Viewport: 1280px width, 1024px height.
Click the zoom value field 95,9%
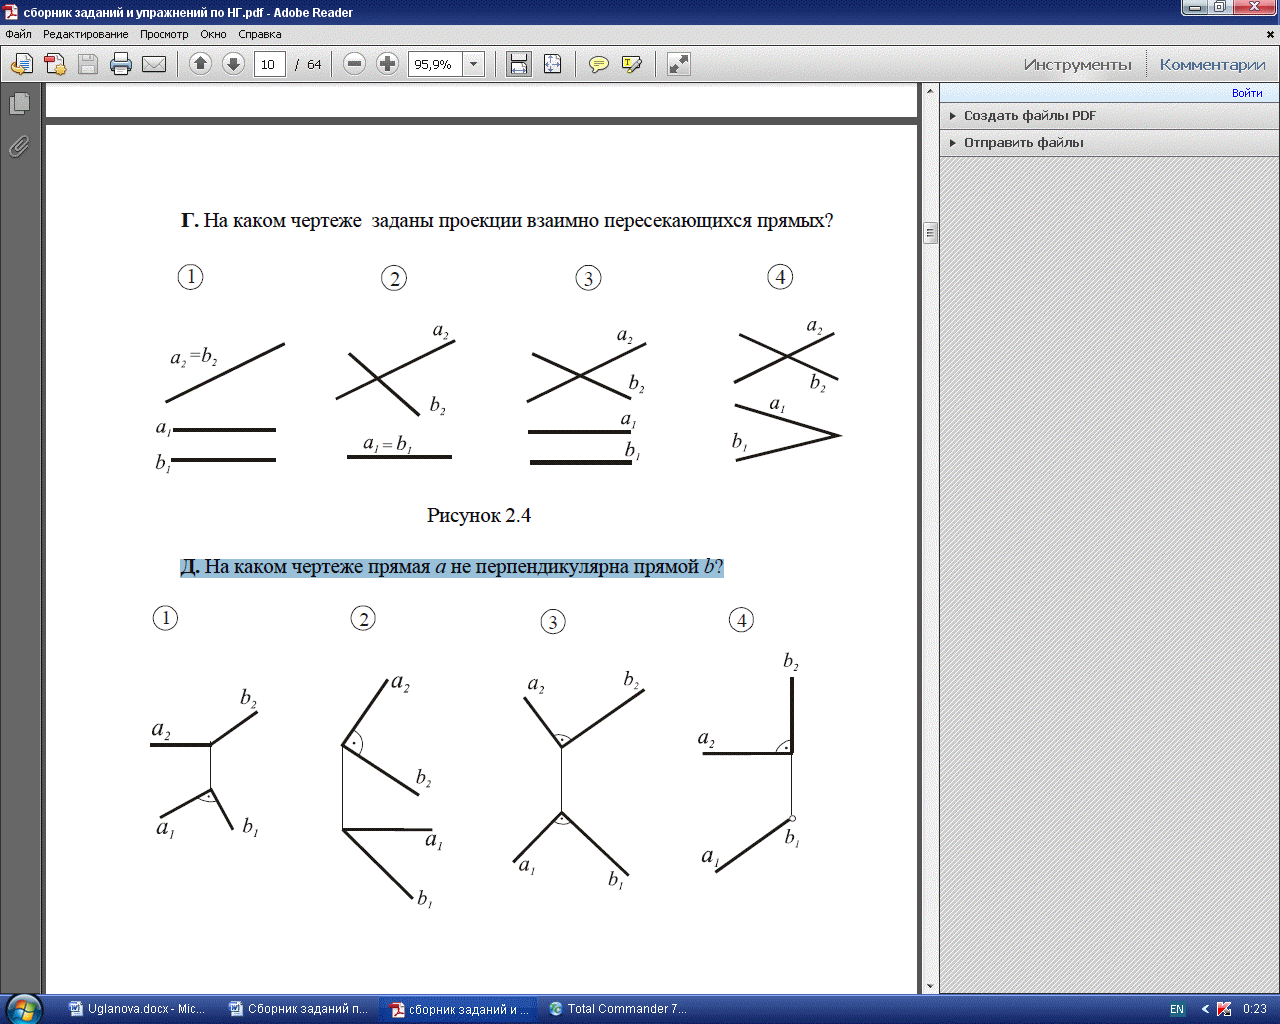pos(435,64)
